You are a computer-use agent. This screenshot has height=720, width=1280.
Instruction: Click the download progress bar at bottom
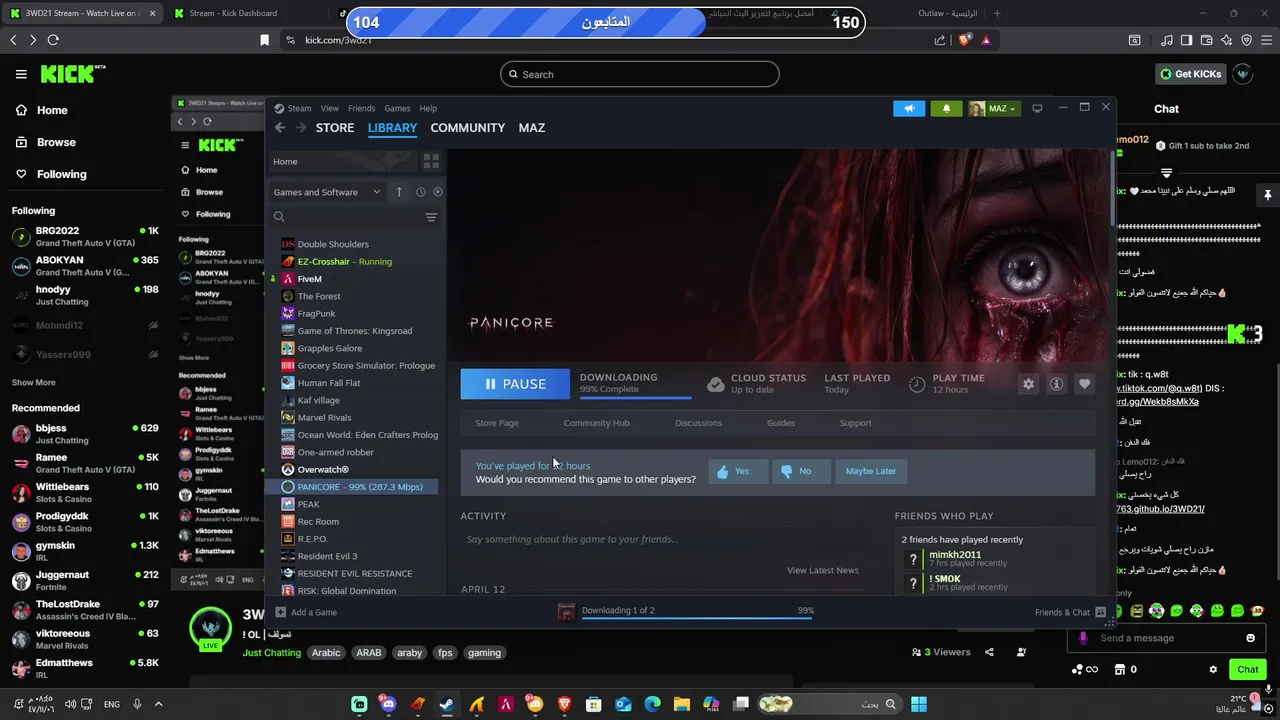697,617
